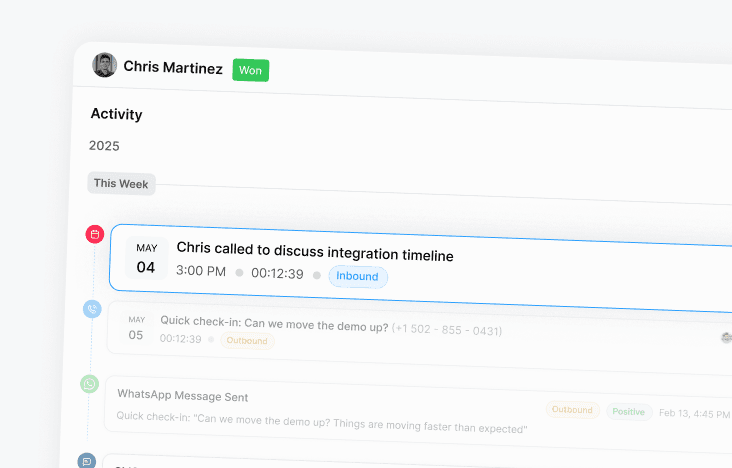Click the 3:00 PM call time
This screenshot has height=468, width=732.
[x=201, y=271]
